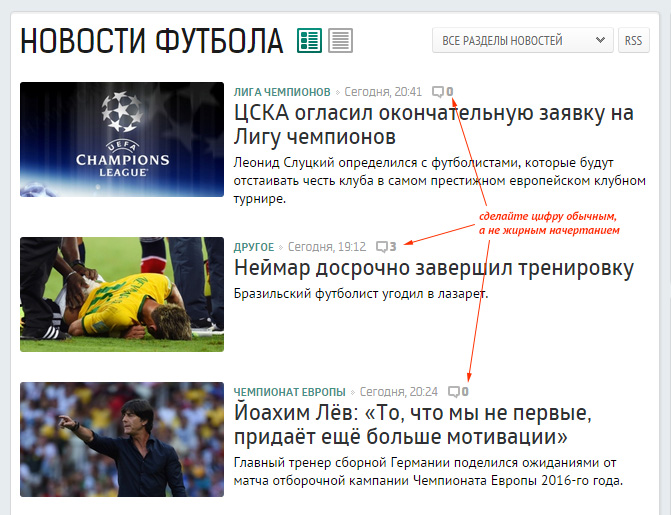
Task: Open headline Неймар досрочно завершил тренировку
Action: click(x=433, y=268)
